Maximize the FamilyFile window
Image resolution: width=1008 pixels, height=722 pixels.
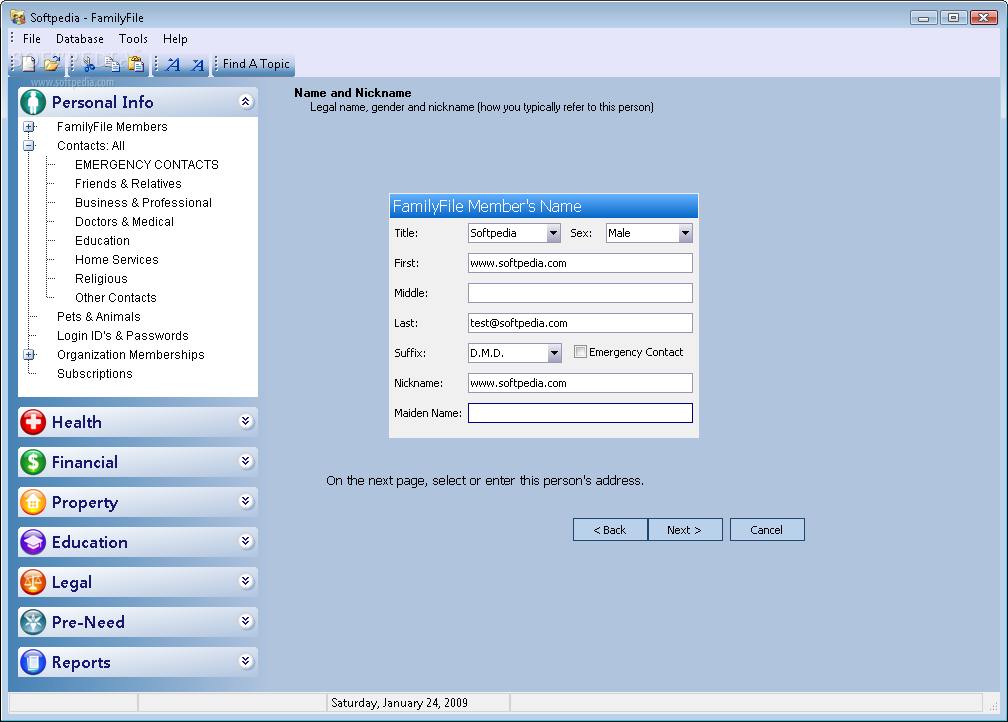coord(953,17)
